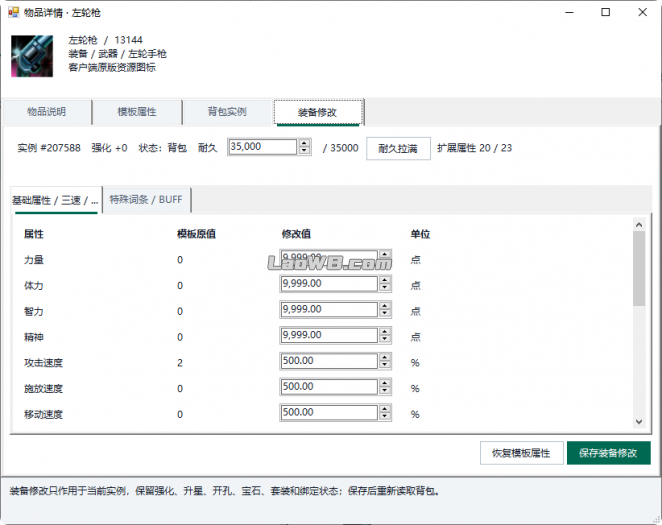Decrease 智力 value with down arrow
This screenshot has width=662, height=525.
point(385,313)
